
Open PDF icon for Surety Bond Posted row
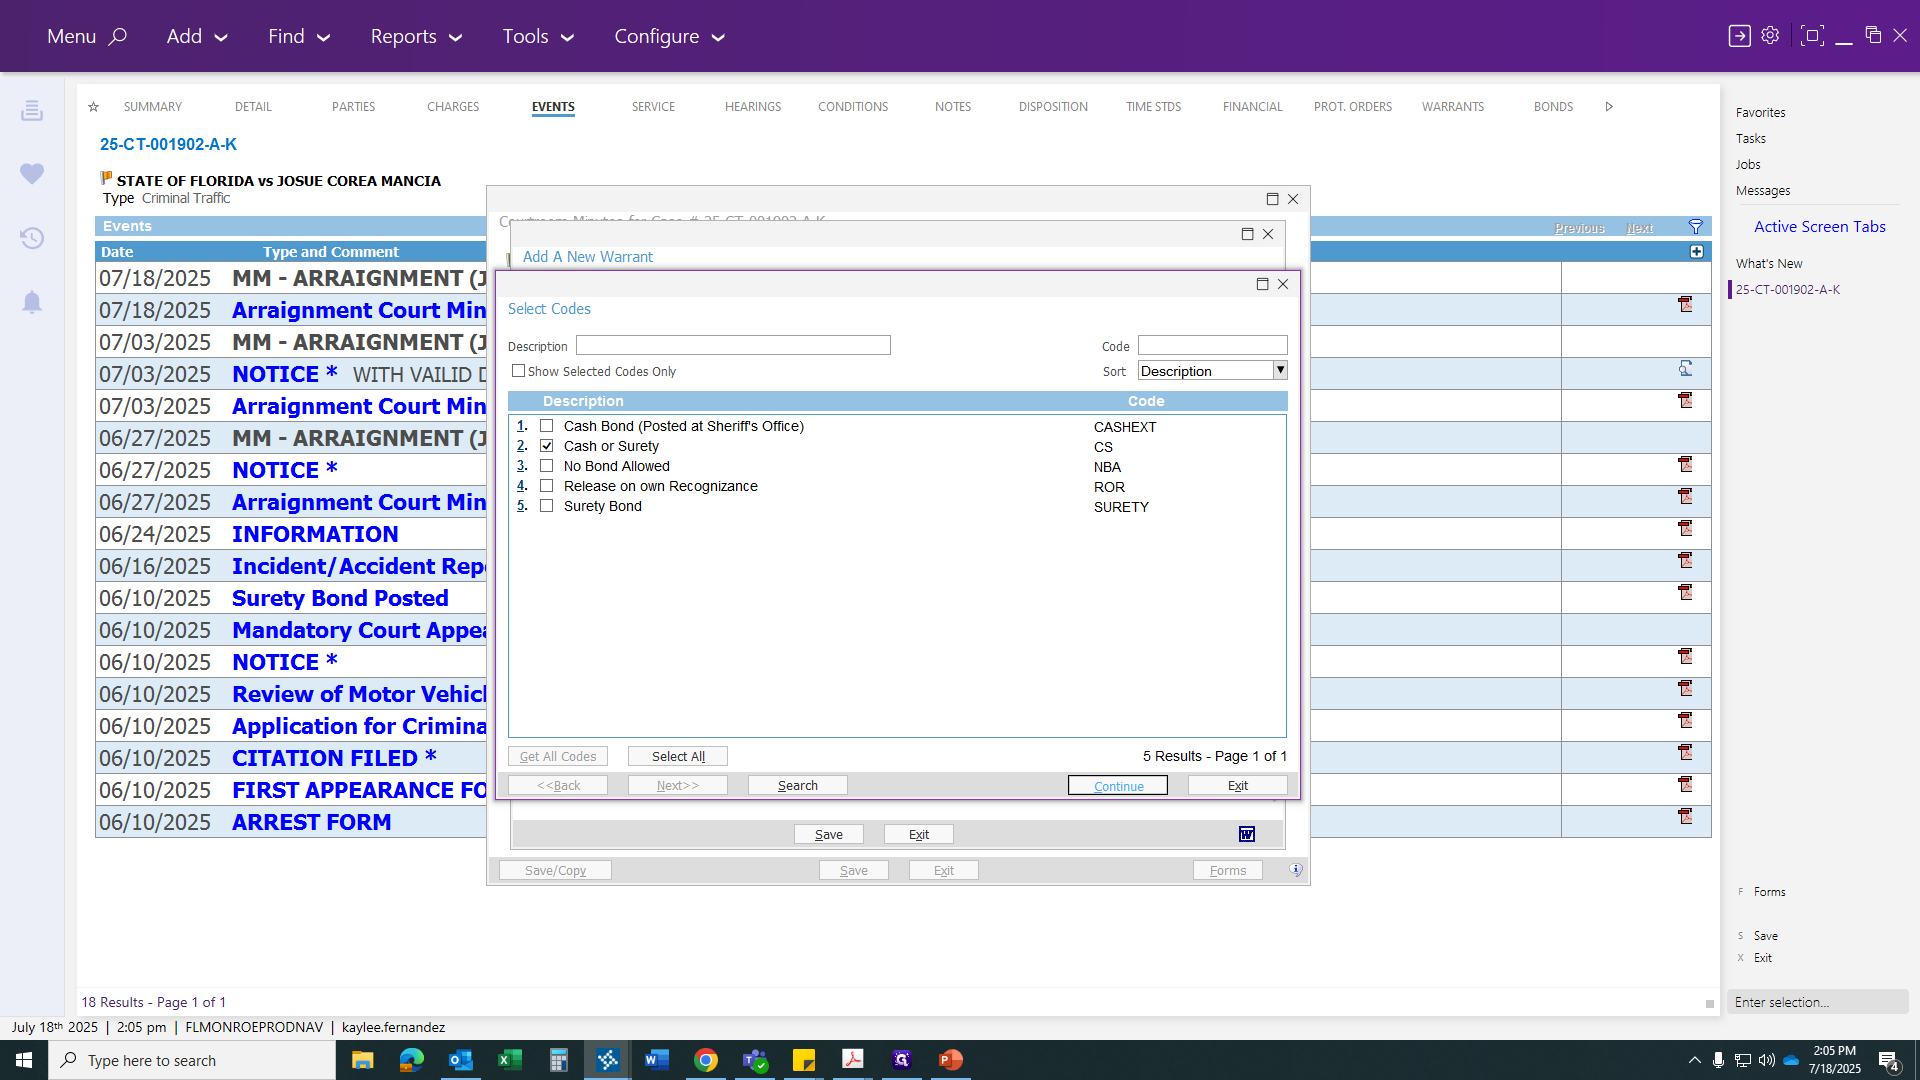[1685, 593]
